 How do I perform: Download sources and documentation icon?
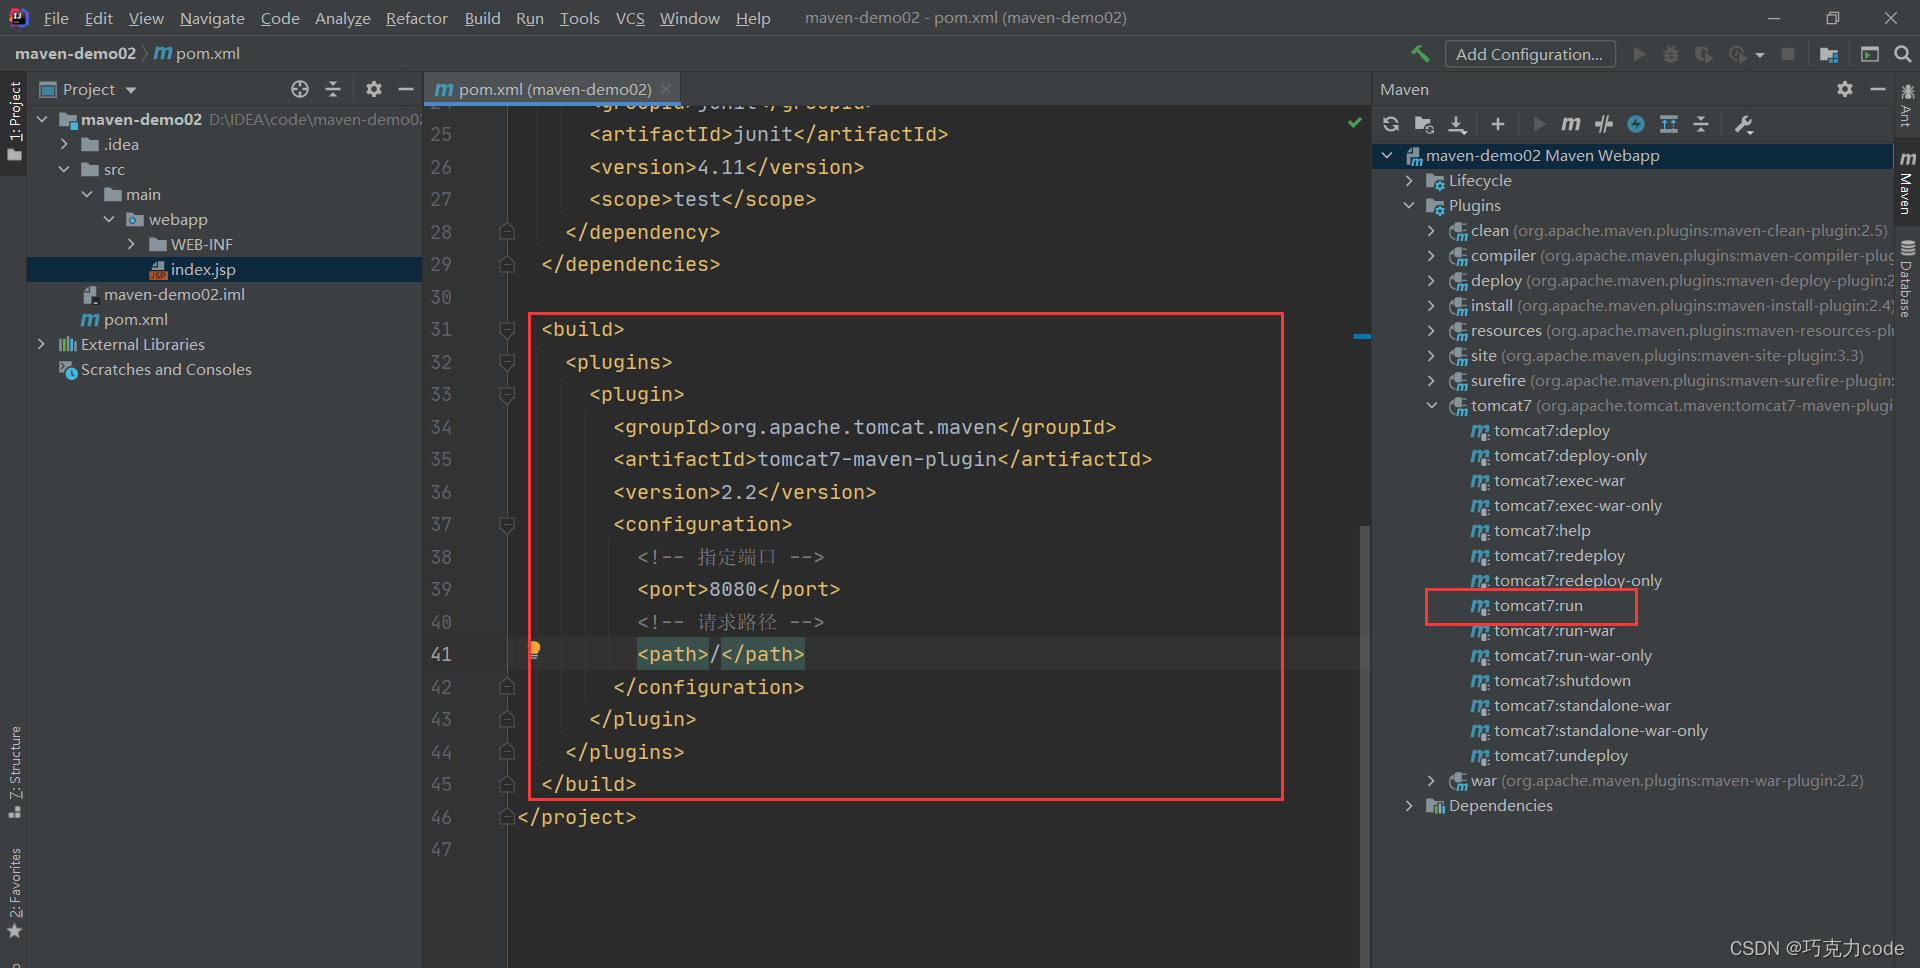[x=1457, y=124]
